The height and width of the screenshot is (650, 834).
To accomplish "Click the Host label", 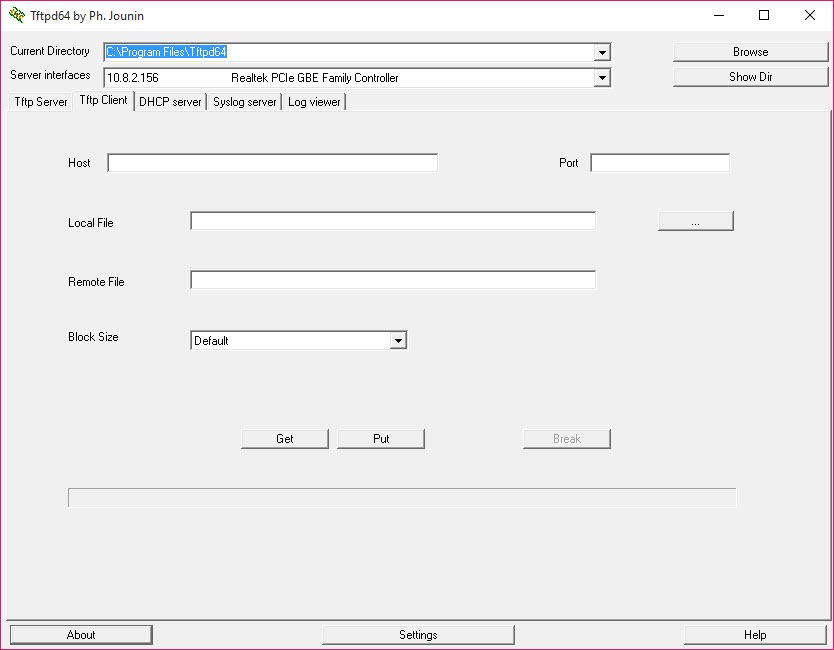I will tap(79, 163).
